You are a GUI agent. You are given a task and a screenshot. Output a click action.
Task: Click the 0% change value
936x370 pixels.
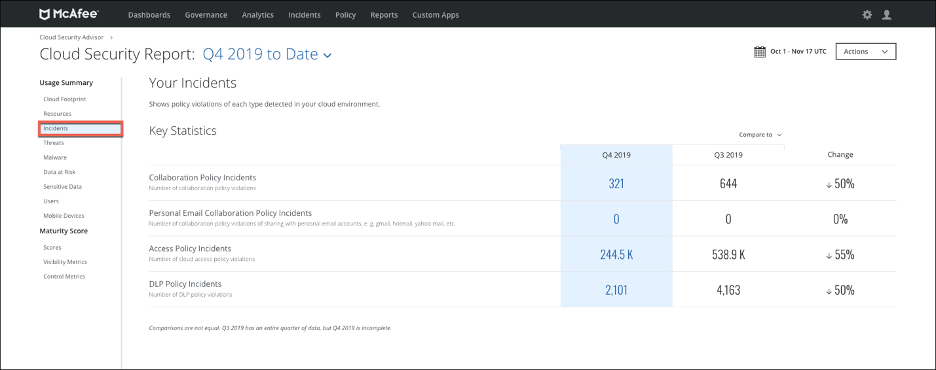840,219
